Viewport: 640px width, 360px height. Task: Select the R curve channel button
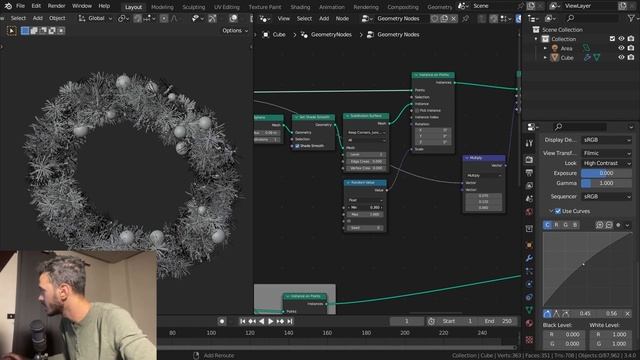coord(556,225)
